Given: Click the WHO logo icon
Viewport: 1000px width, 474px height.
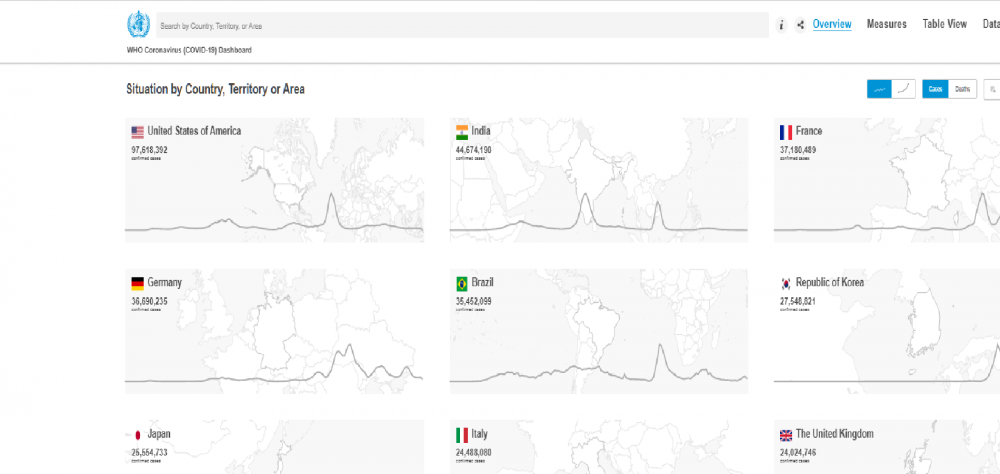Looking at the screenshot, I should pos(137,25).
